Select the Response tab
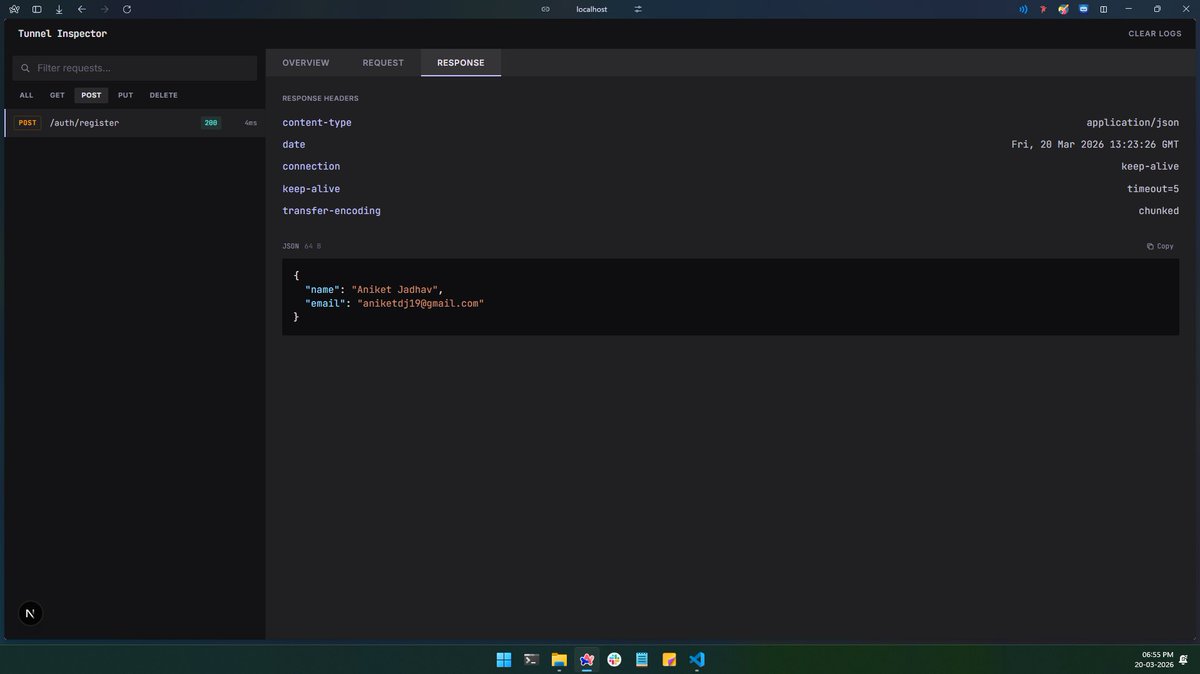 tap(461, 63)
